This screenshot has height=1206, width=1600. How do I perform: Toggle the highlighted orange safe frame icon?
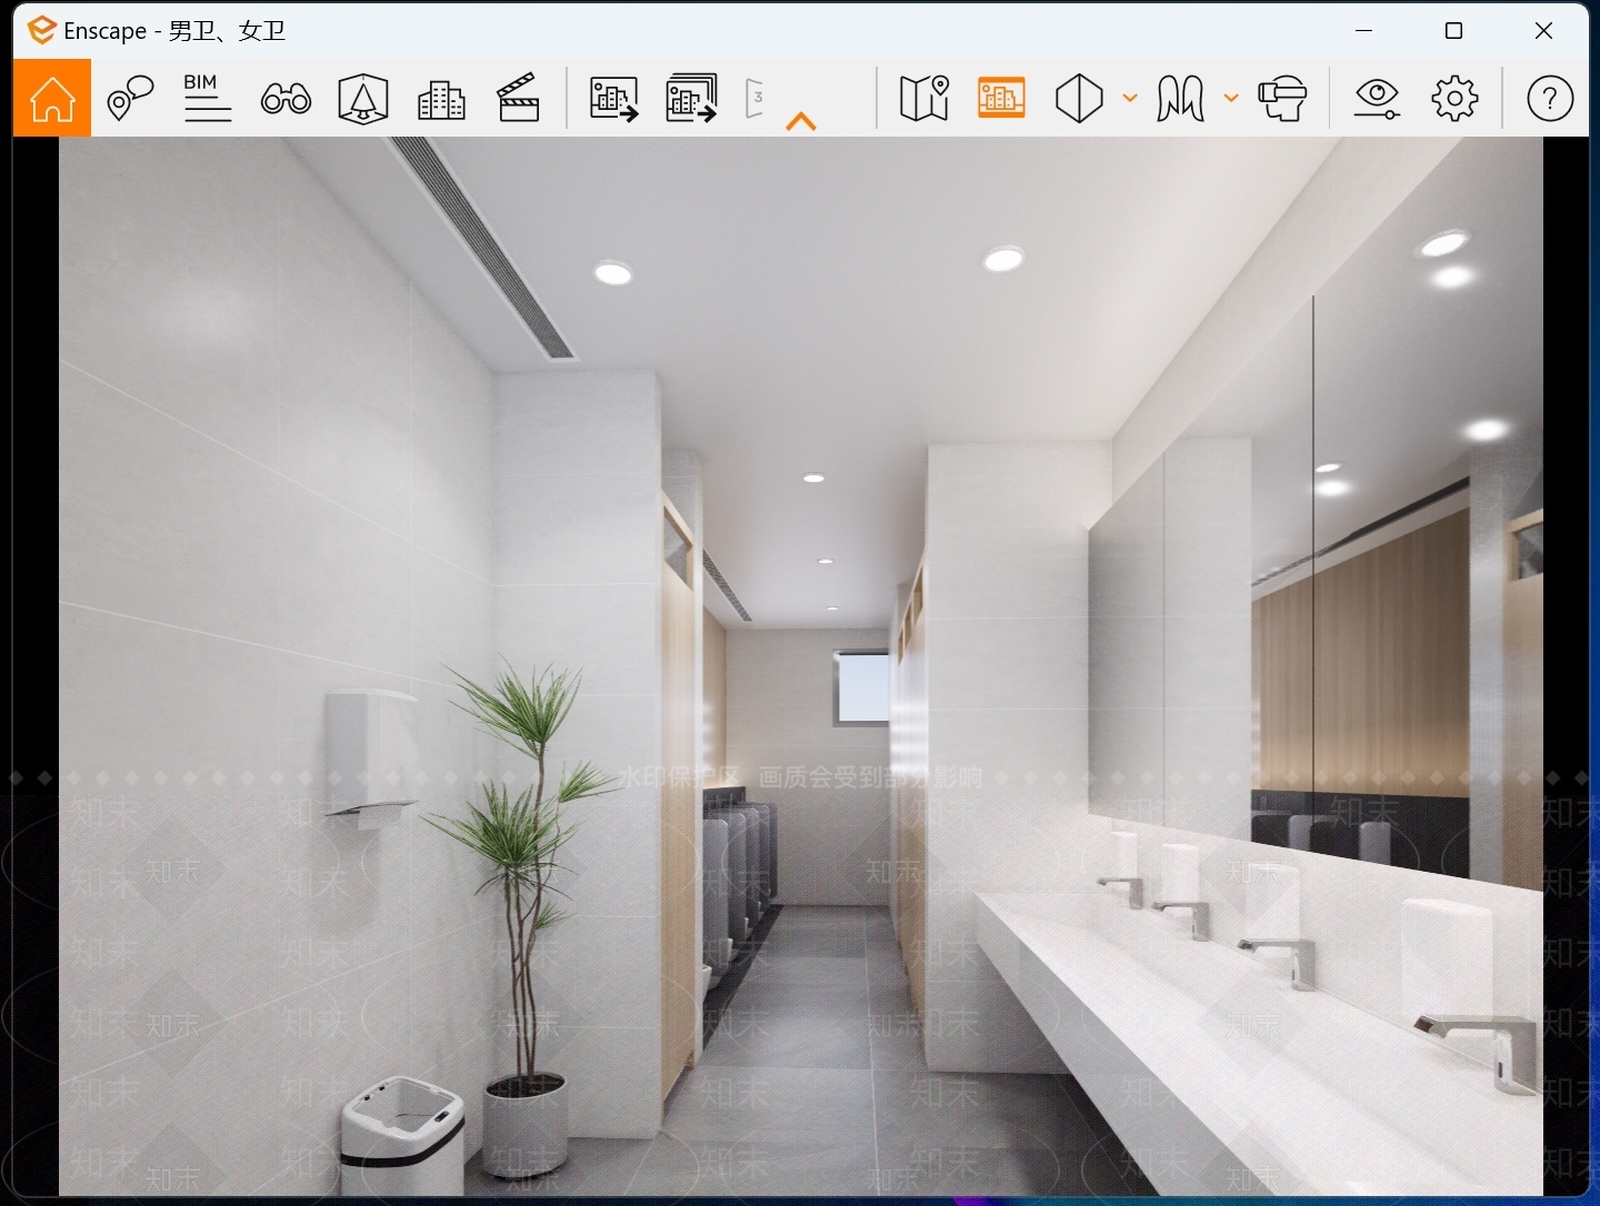click(1001, 98)
